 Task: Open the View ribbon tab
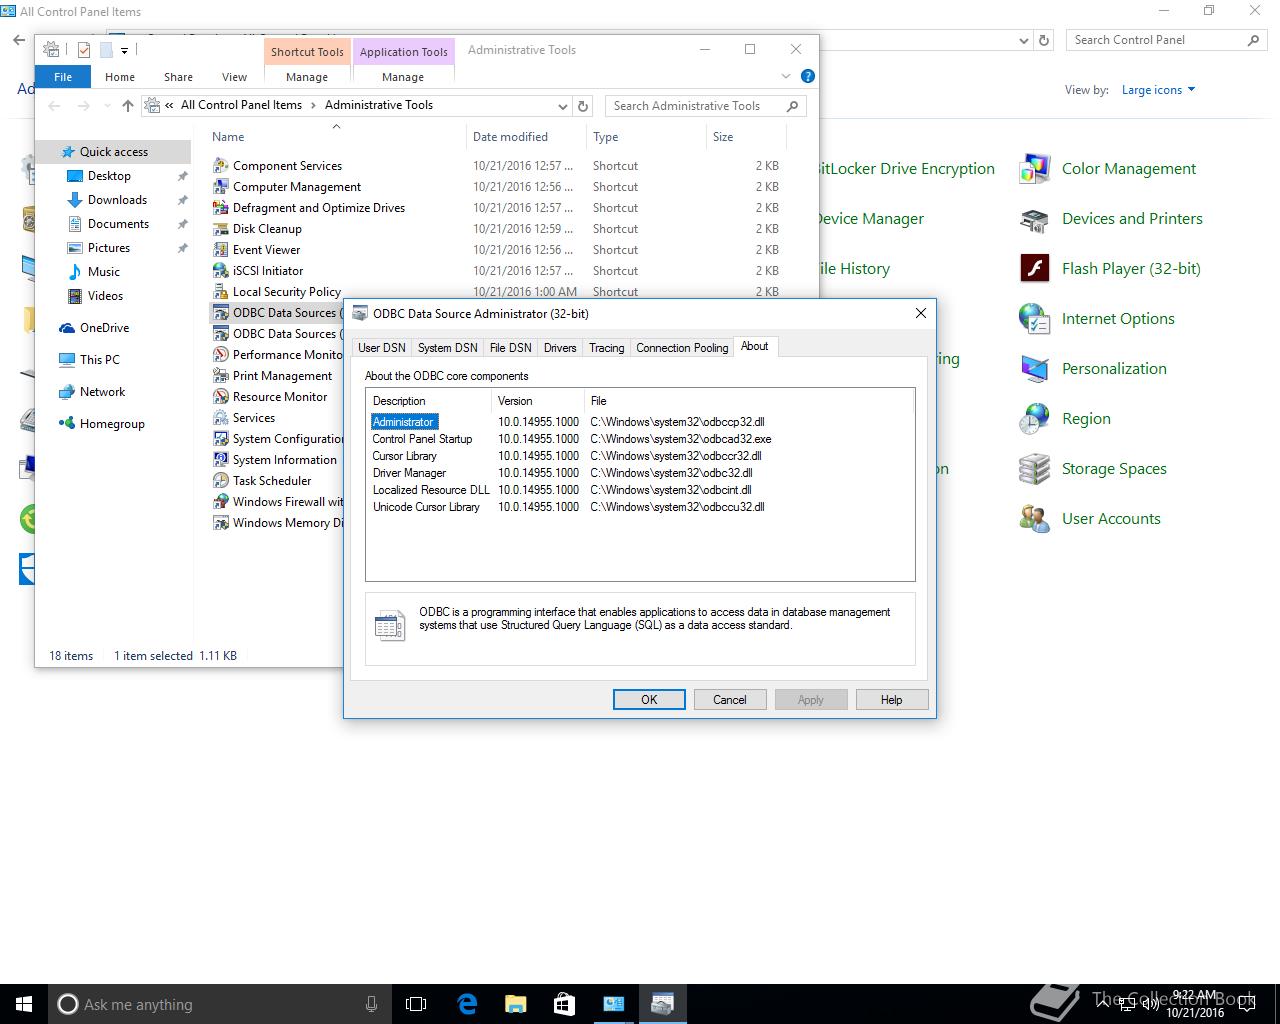pyautogui.click(x=234, y=77)
